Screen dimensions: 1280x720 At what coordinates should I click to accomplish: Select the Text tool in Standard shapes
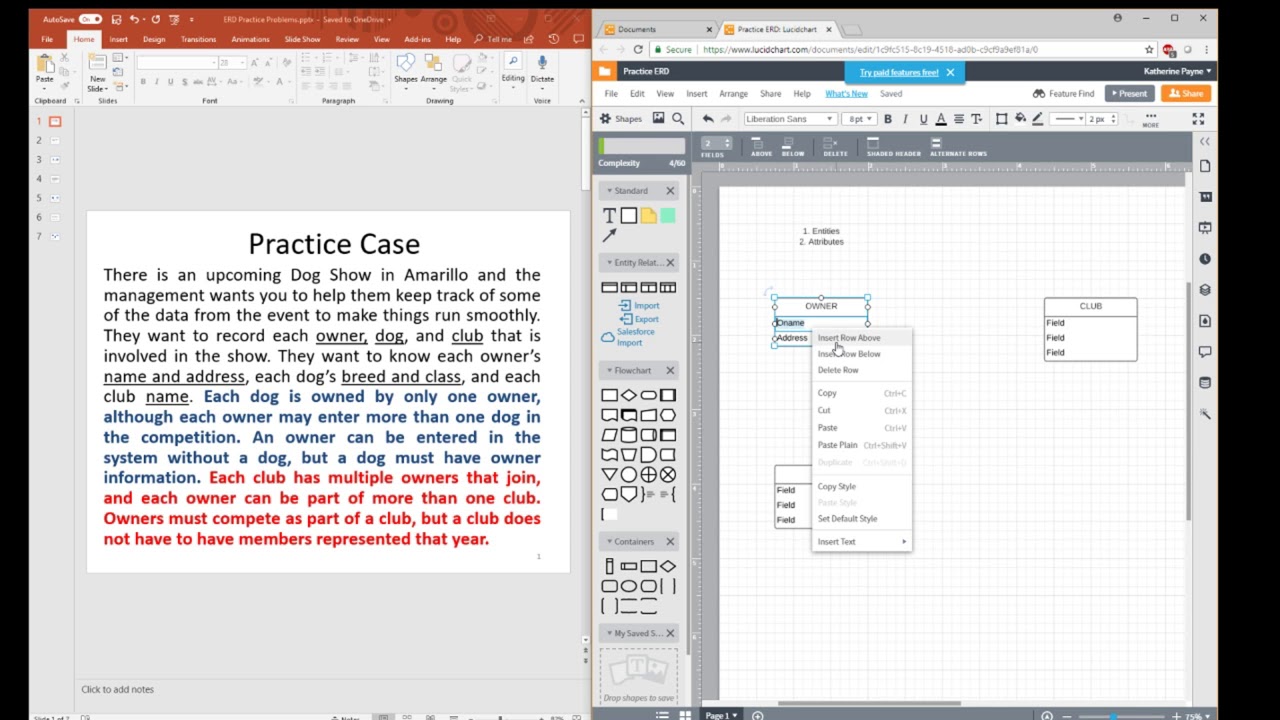[609, 215]
